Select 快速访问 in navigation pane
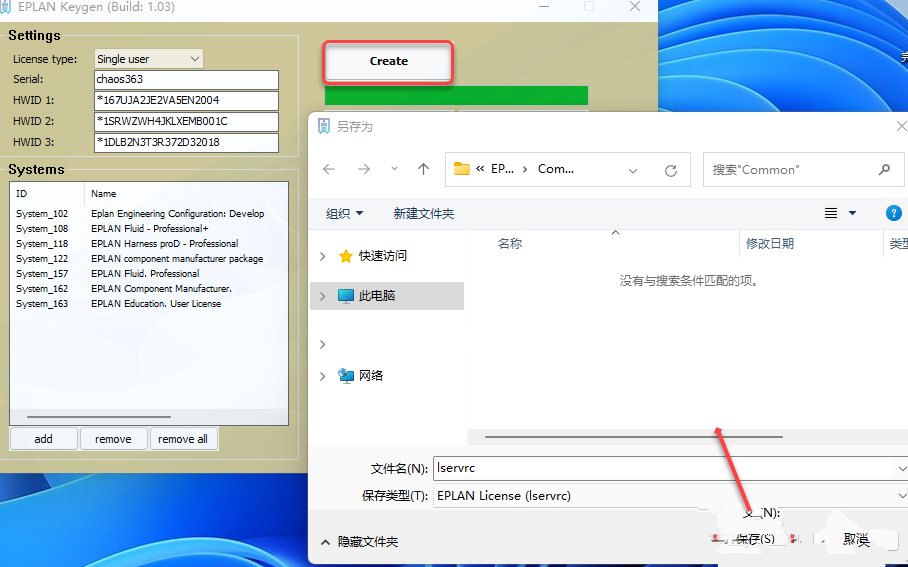This screenshot has height=567, width=908. tap(382, 256)
